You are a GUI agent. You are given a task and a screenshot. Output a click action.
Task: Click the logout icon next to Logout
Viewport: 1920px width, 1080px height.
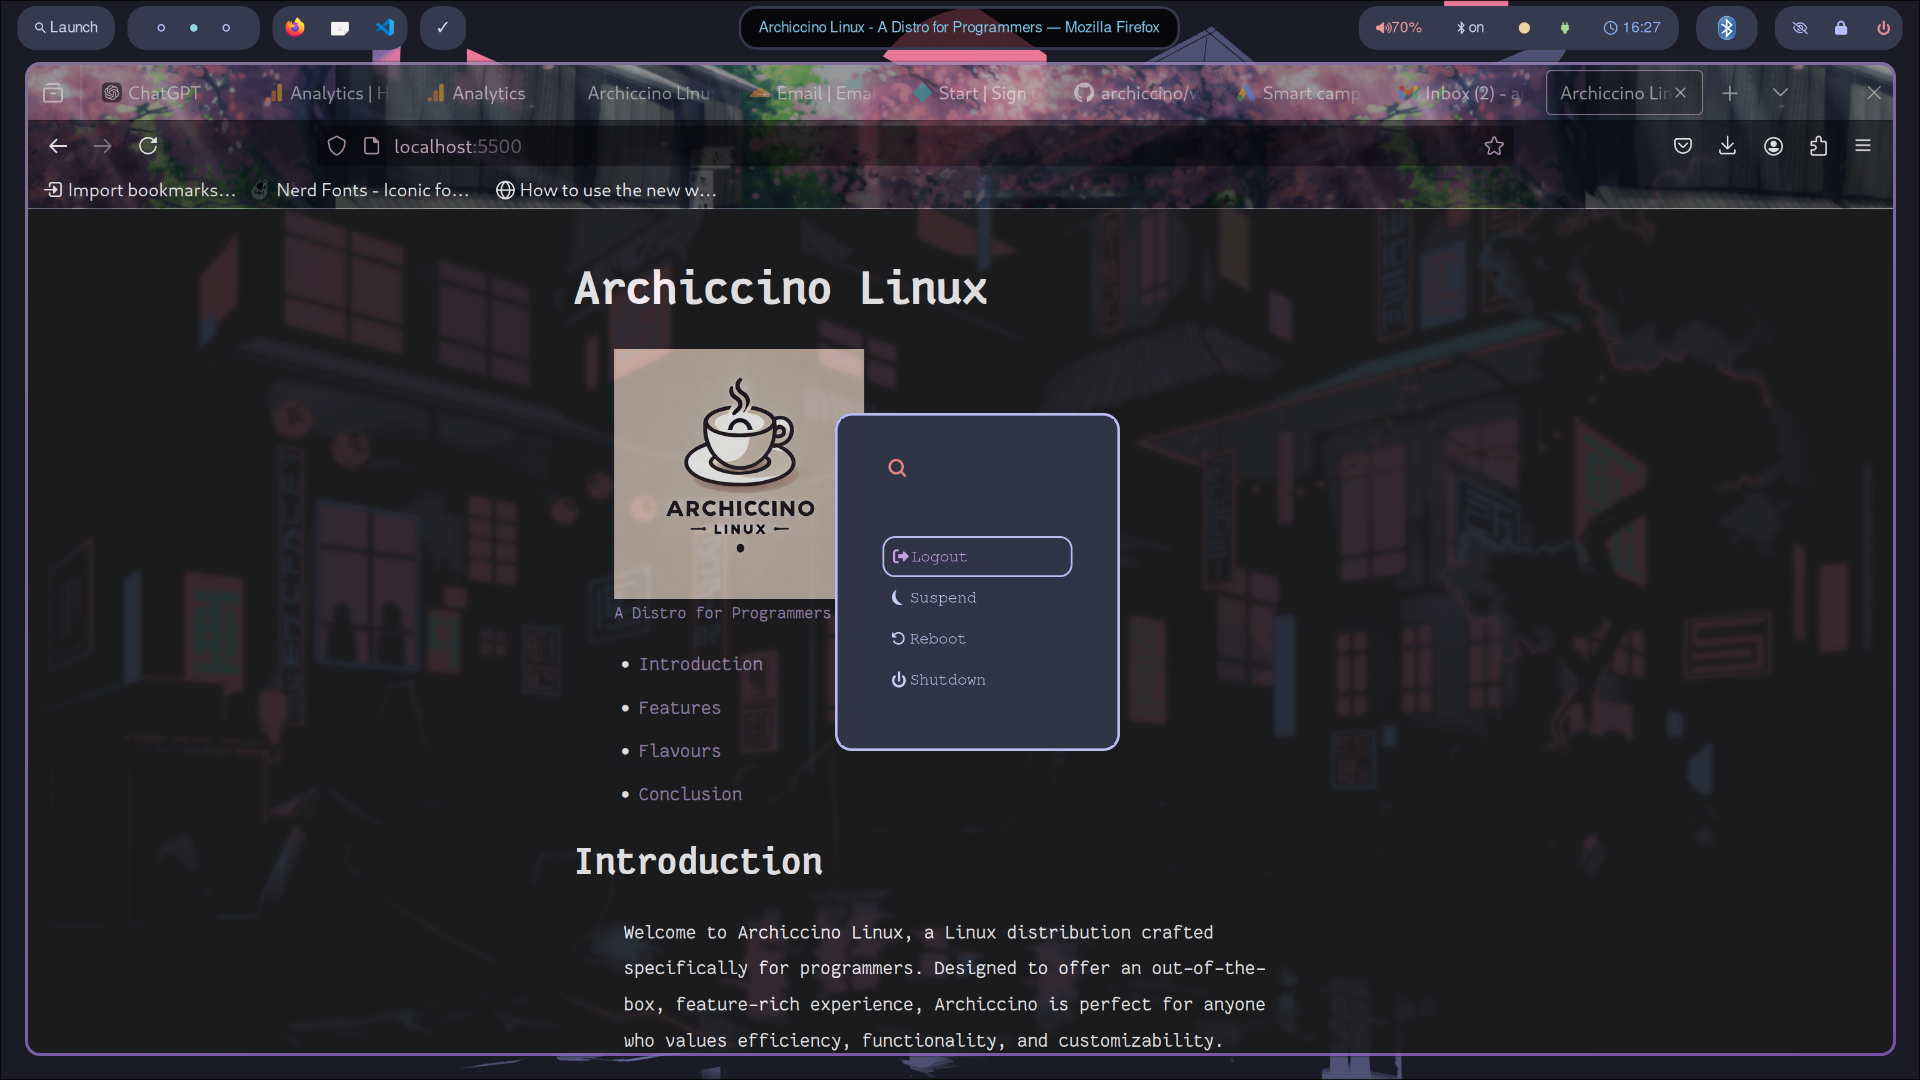click(901, 555)
